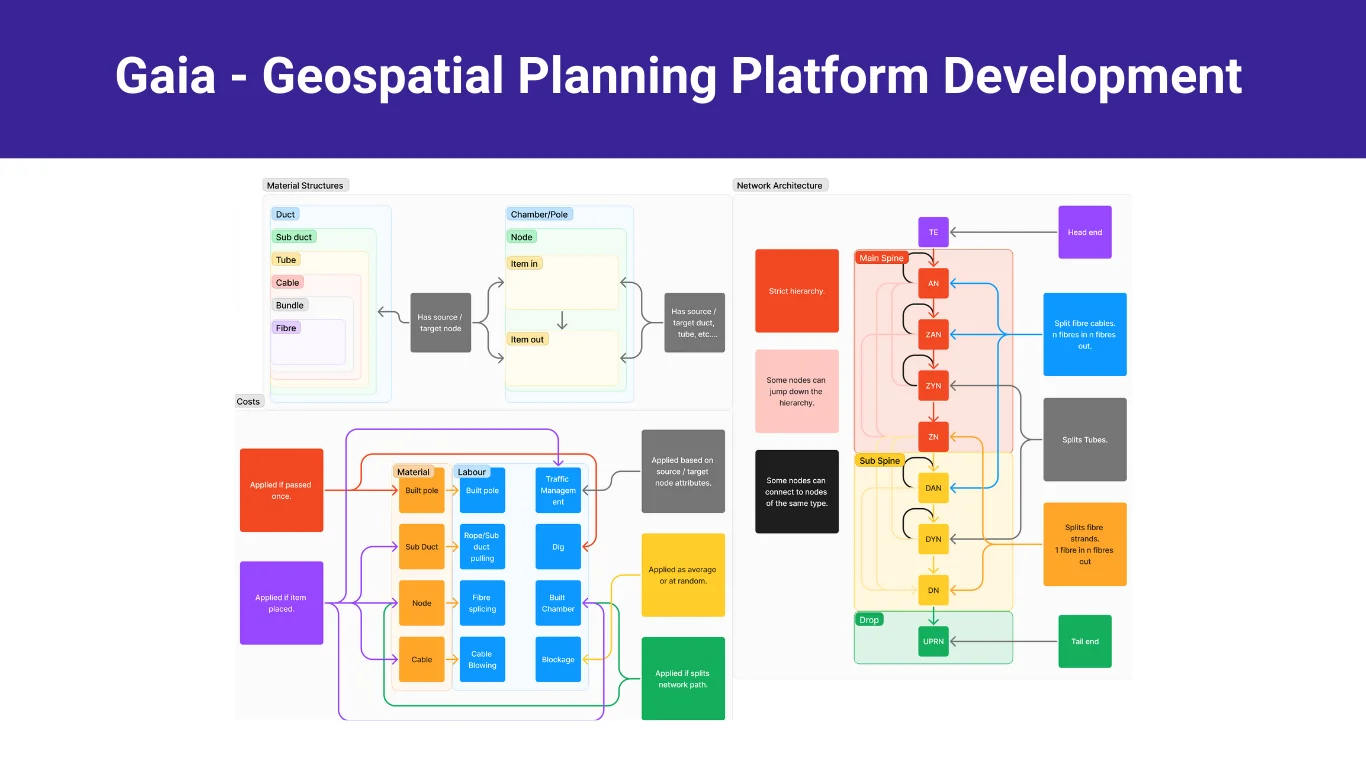Select the Cable Blowing labour block
This screenshot has height=768, width=1366.
481,659
